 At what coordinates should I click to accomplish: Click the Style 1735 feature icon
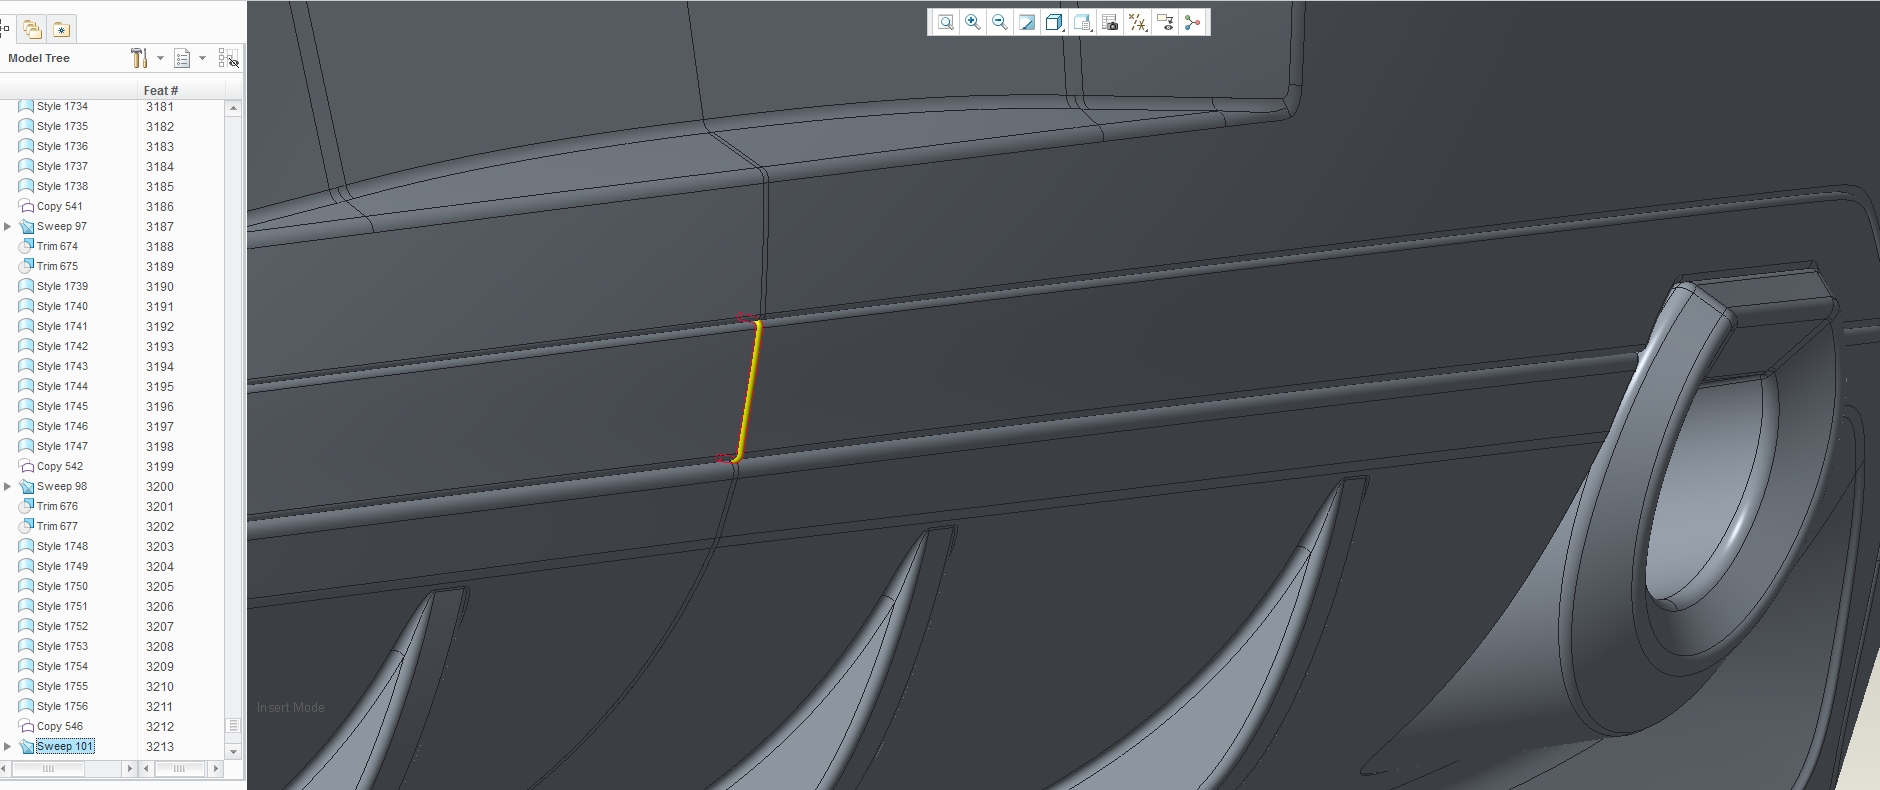(x=26, y=126)
